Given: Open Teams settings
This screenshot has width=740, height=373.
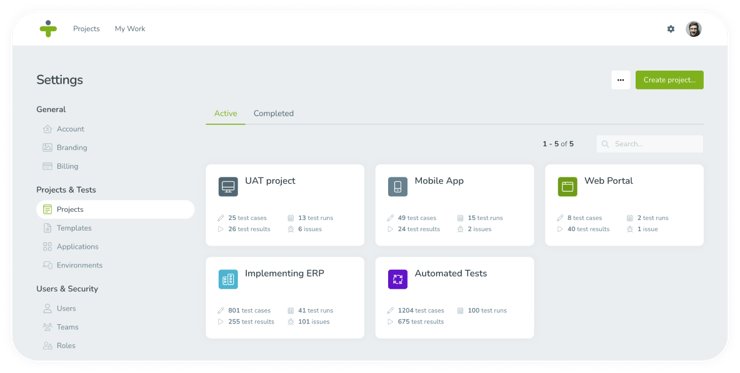Looking at the screenshot, I should click(67, 327).
